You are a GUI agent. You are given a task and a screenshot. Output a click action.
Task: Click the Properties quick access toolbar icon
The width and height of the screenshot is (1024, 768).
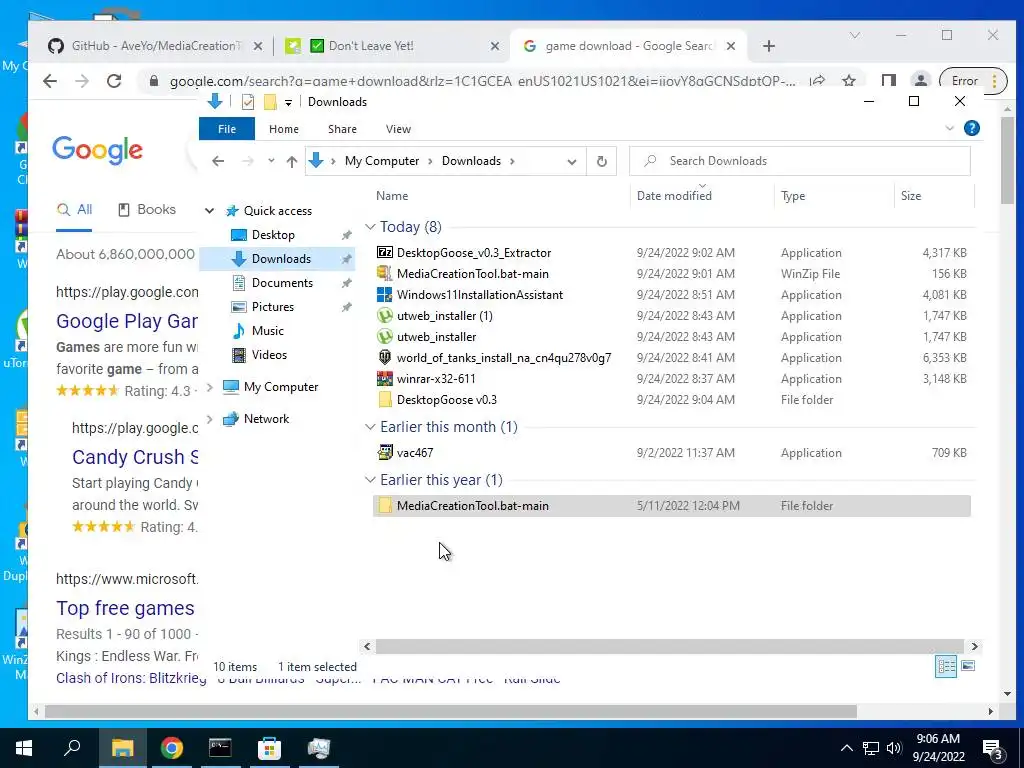click(248, 102)
